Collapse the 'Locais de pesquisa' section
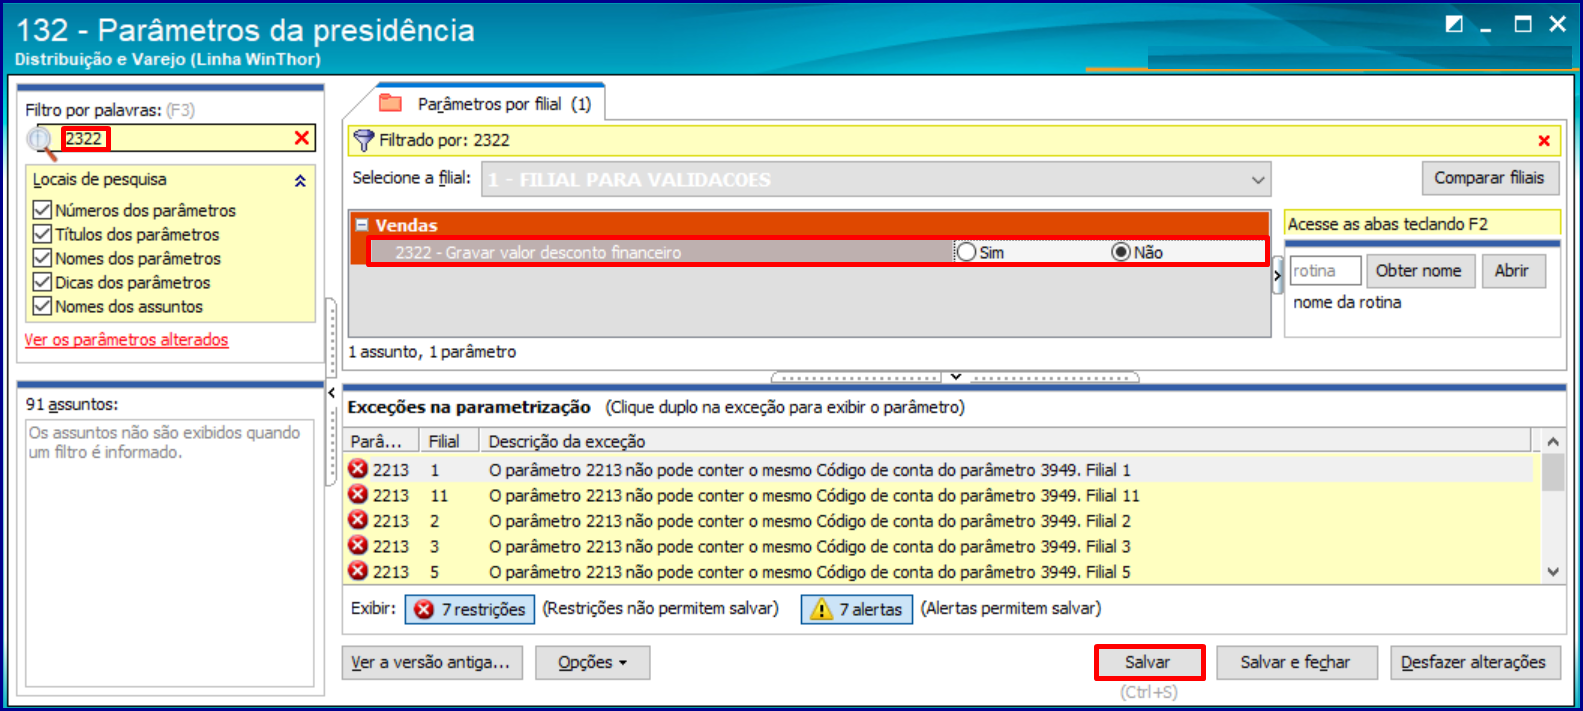The image size is (1583, 711). (x=300, y=181)
